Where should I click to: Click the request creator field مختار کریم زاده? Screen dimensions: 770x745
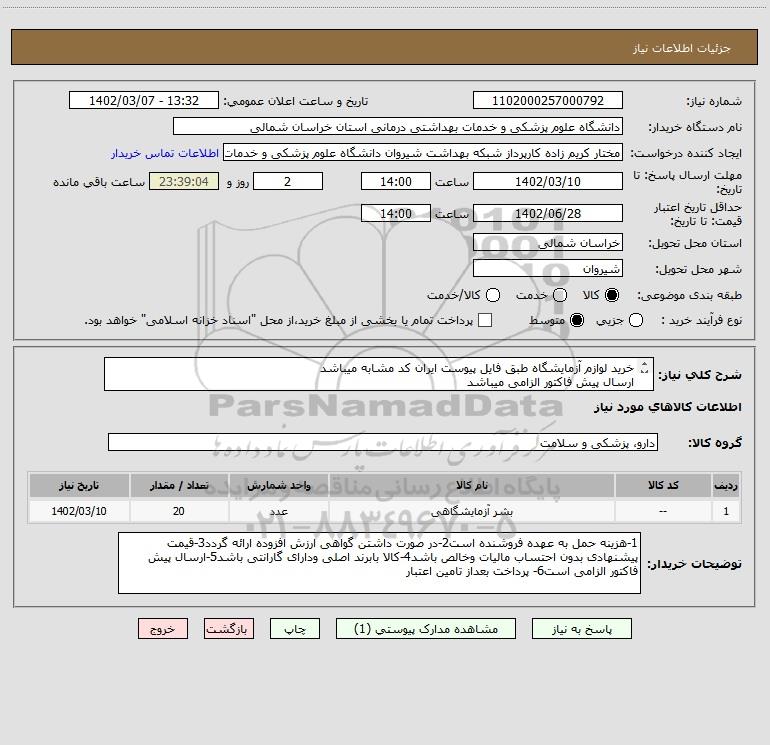point(423,153)
